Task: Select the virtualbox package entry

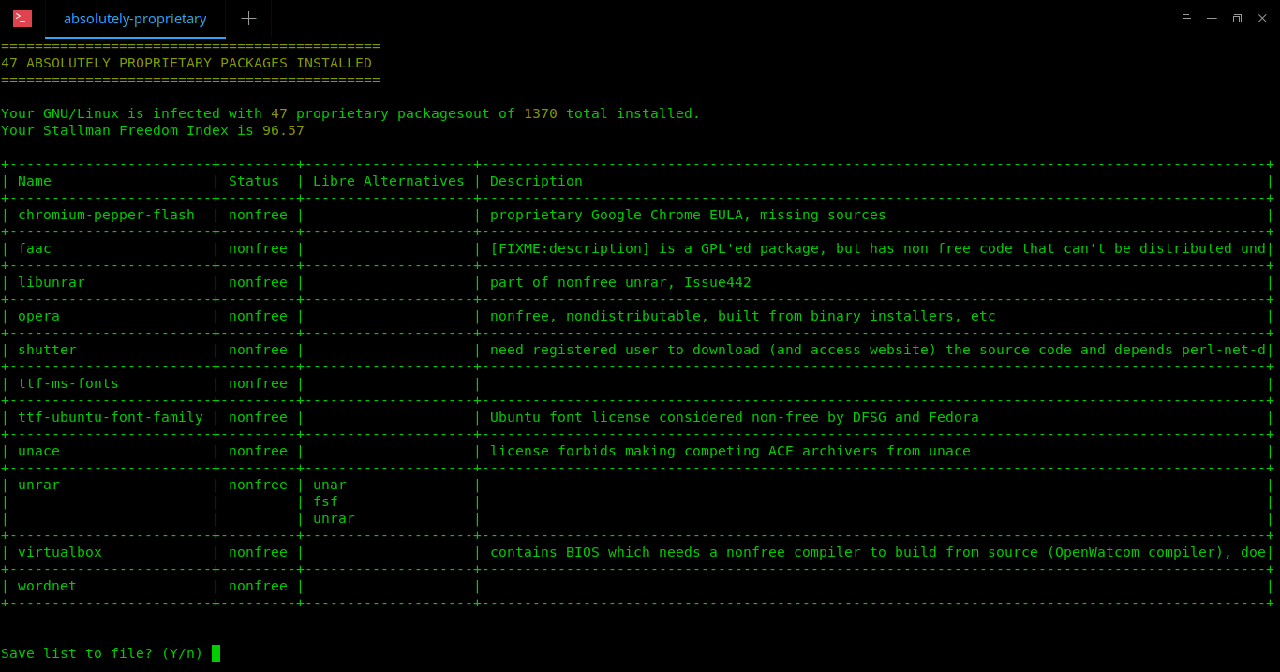Action: coord(60,552)
